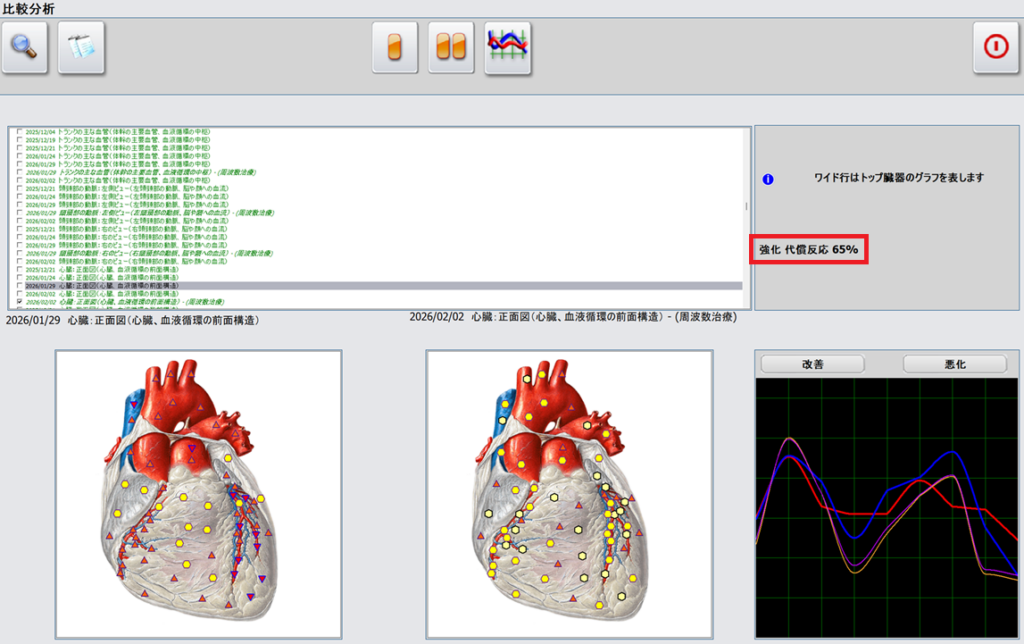This screenshot has height=644, width=1024.
Task: Click the red power exit button
Action: point(996,47)
